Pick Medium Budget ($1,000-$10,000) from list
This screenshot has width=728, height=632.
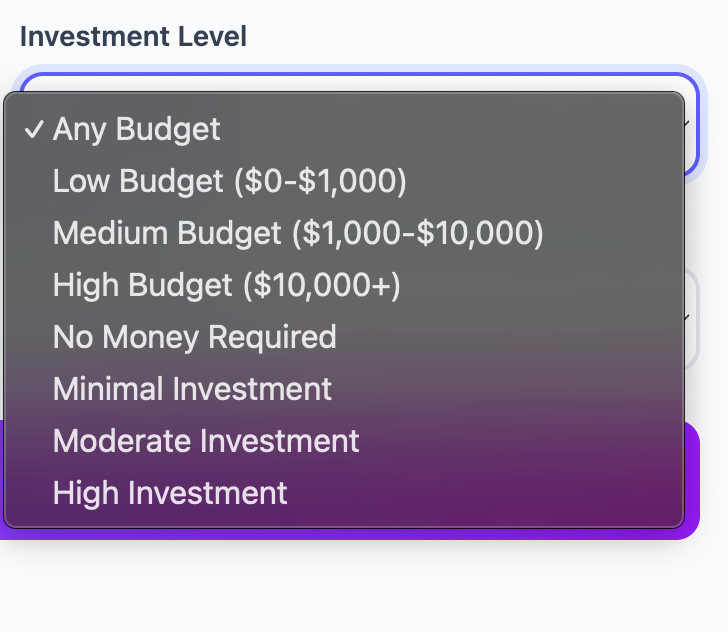click(298, 233)
